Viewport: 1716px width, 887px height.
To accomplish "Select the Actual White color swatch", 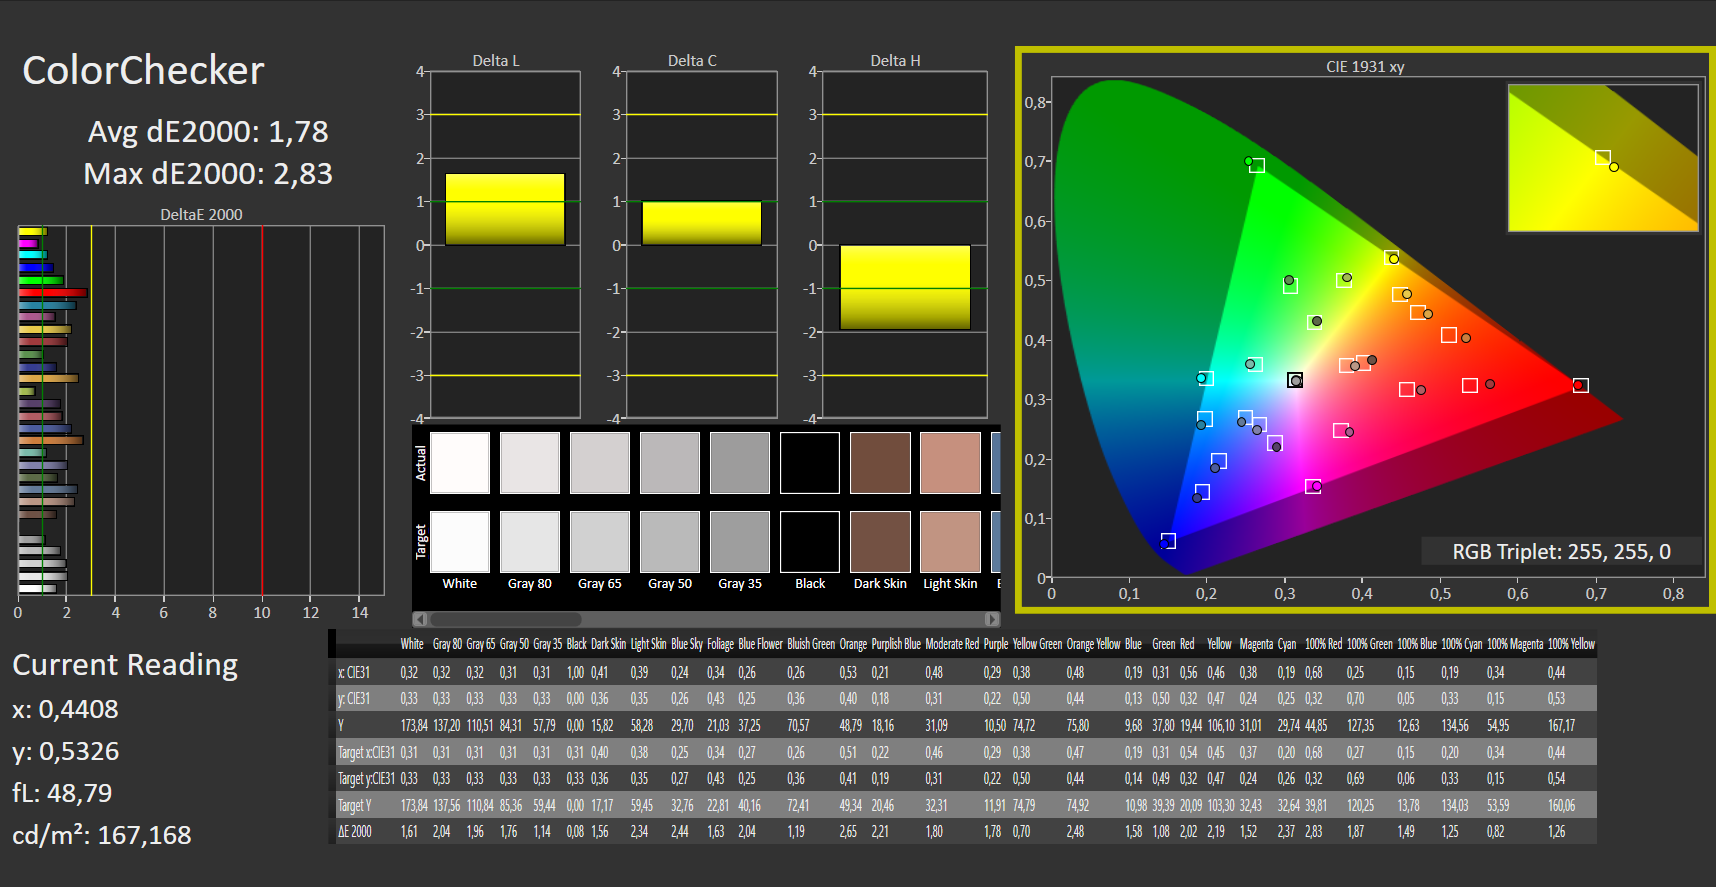I will coord(460,463).
